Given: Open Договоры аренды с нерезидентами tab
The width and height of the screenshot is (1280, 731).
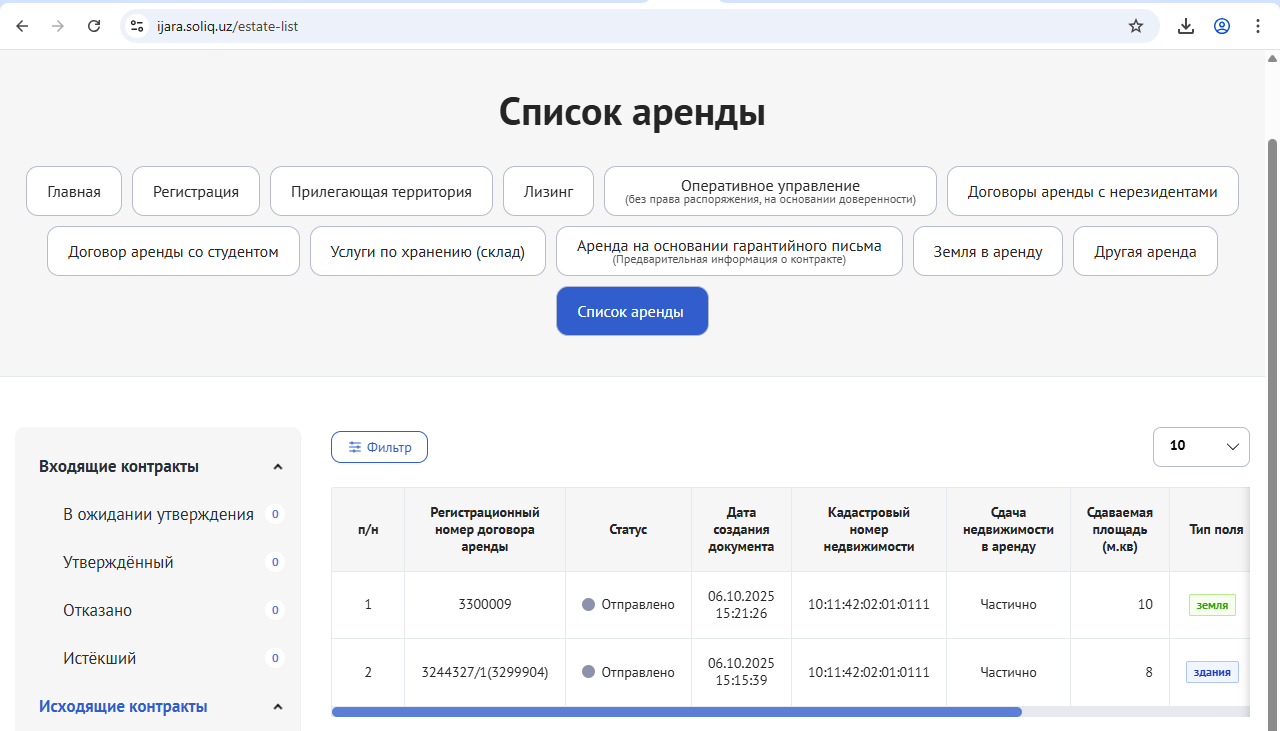Looking at the screenshot, I should pos(1093,191).
